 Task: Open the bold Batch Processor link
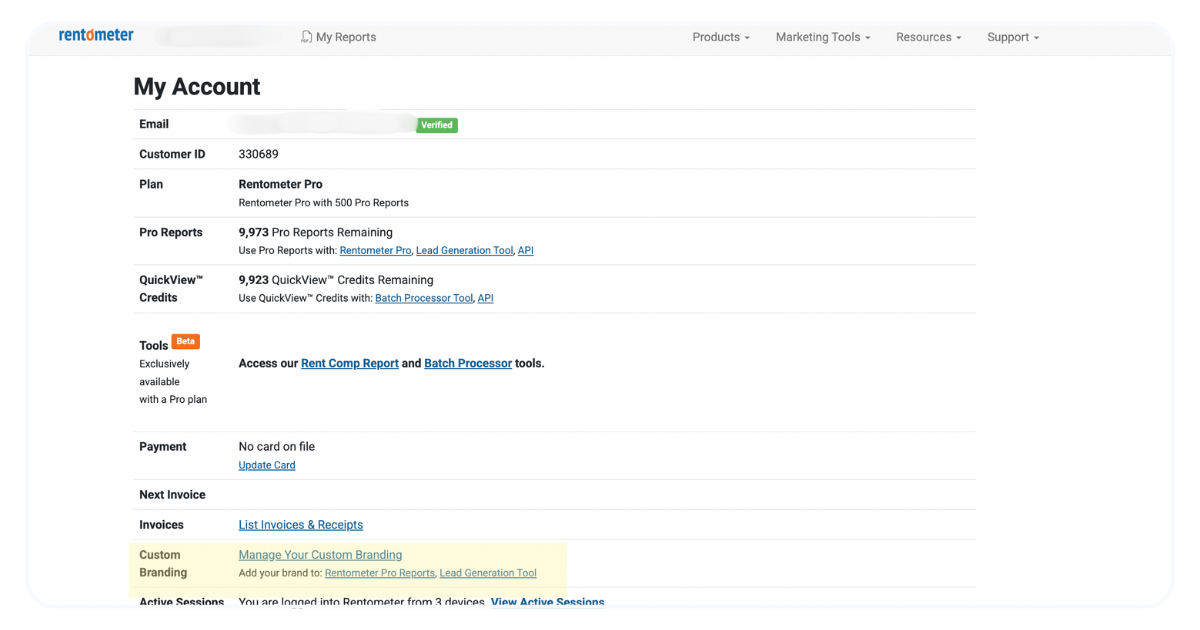(468, 363)
